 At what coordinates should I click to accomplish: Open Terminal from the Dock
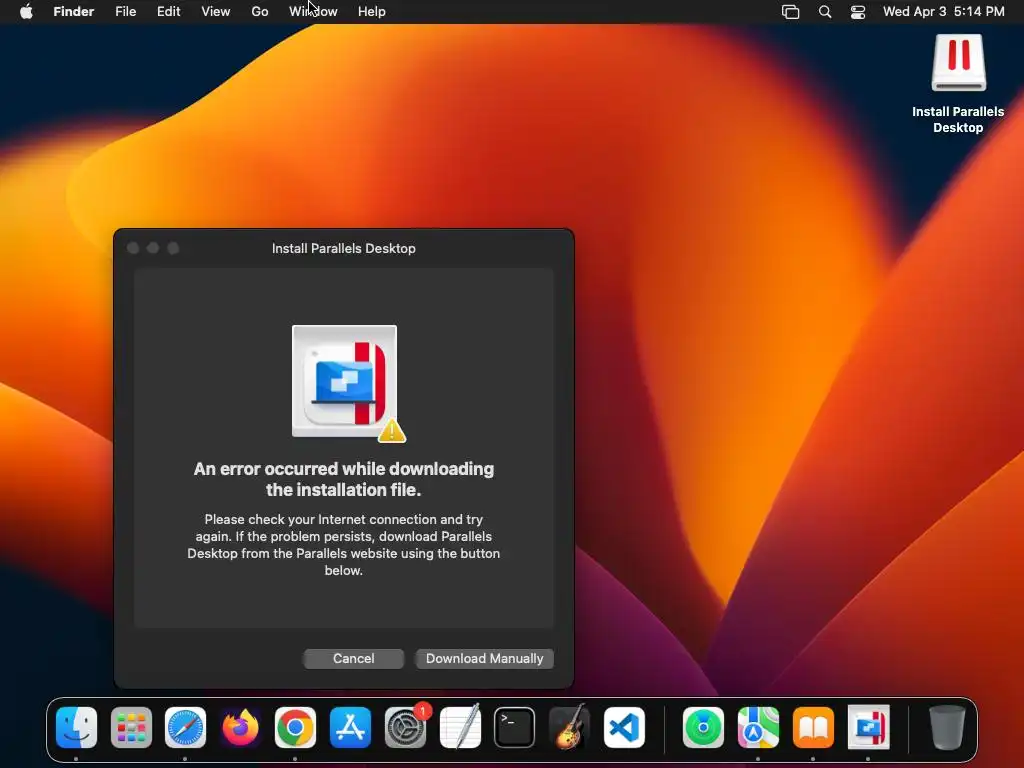tap(515, 727)
